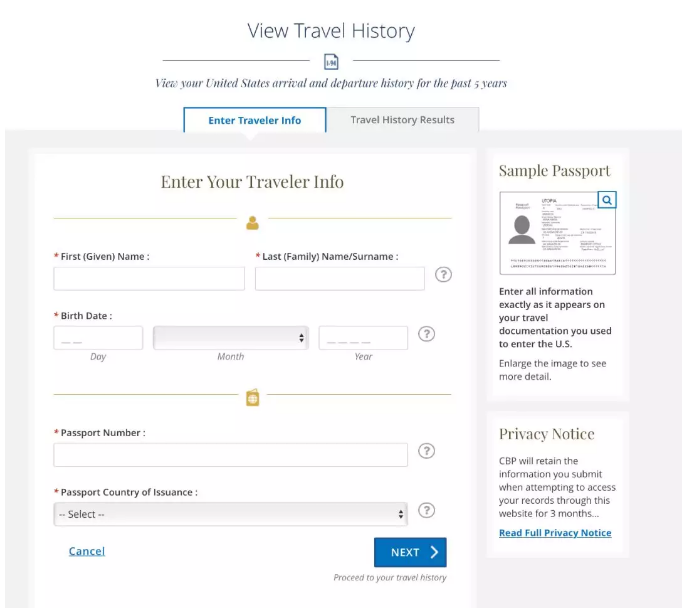The height and width of the screenshot is (608, 685).
Task: Click the help icon next to Passport Number
Action: coord(426,451)
